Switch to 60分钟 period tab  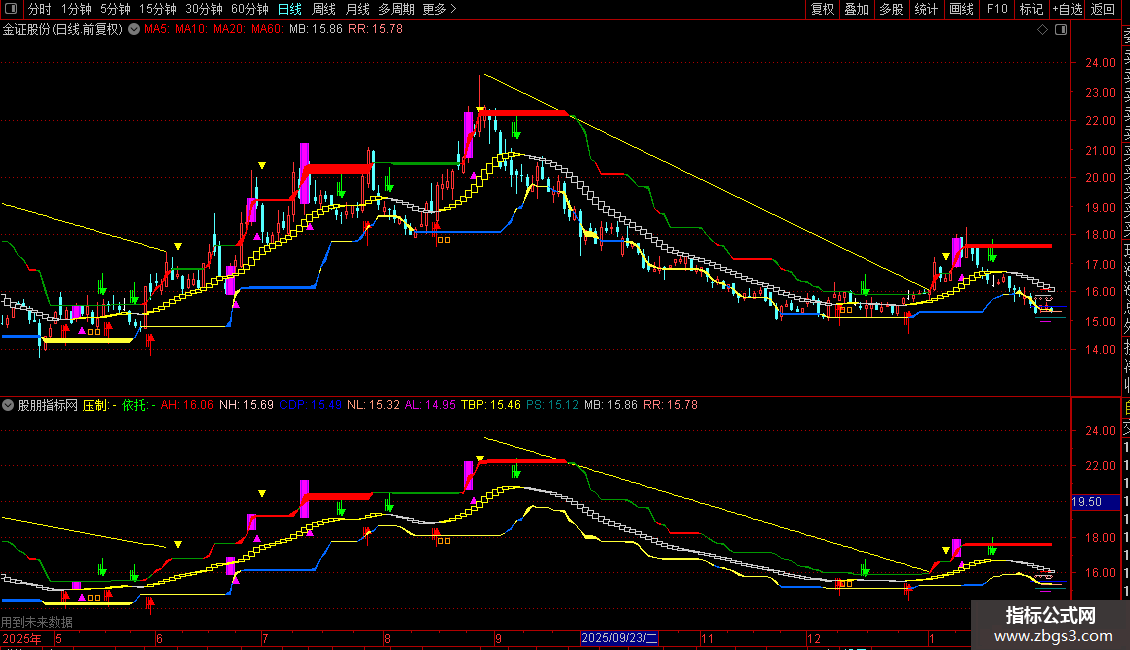[x=249, y=9]
